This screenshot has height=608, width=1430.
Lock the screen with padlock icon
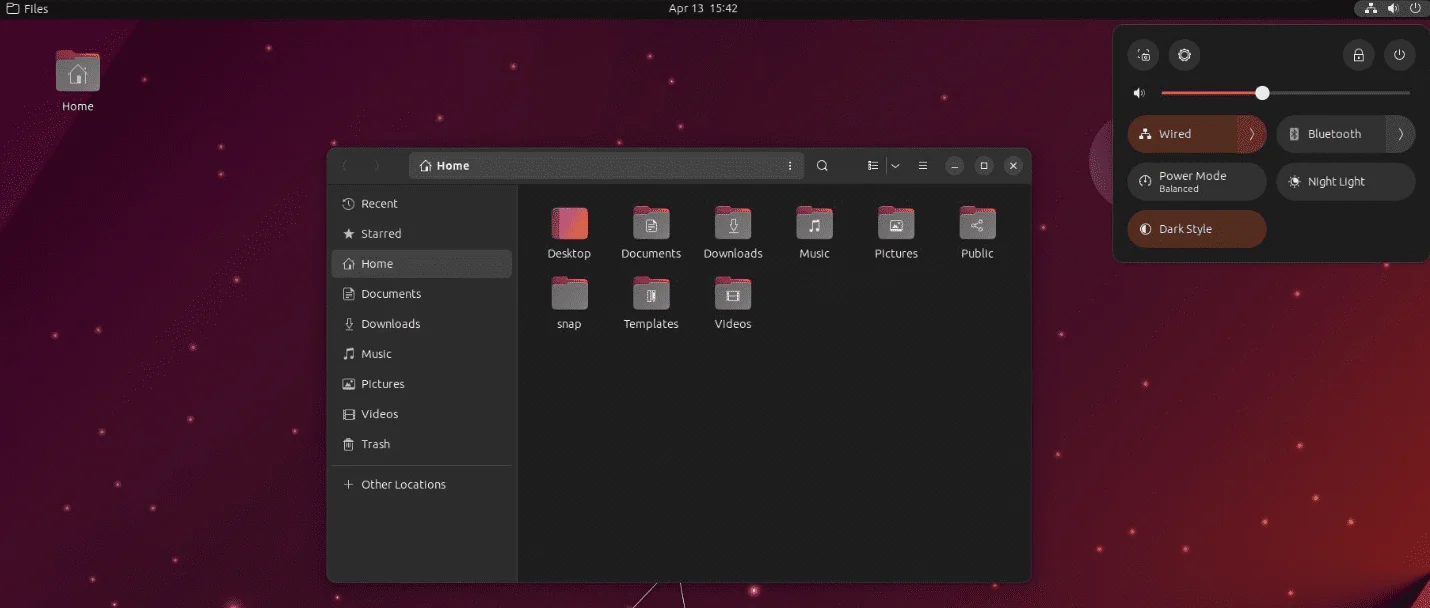click(1358, 55)
